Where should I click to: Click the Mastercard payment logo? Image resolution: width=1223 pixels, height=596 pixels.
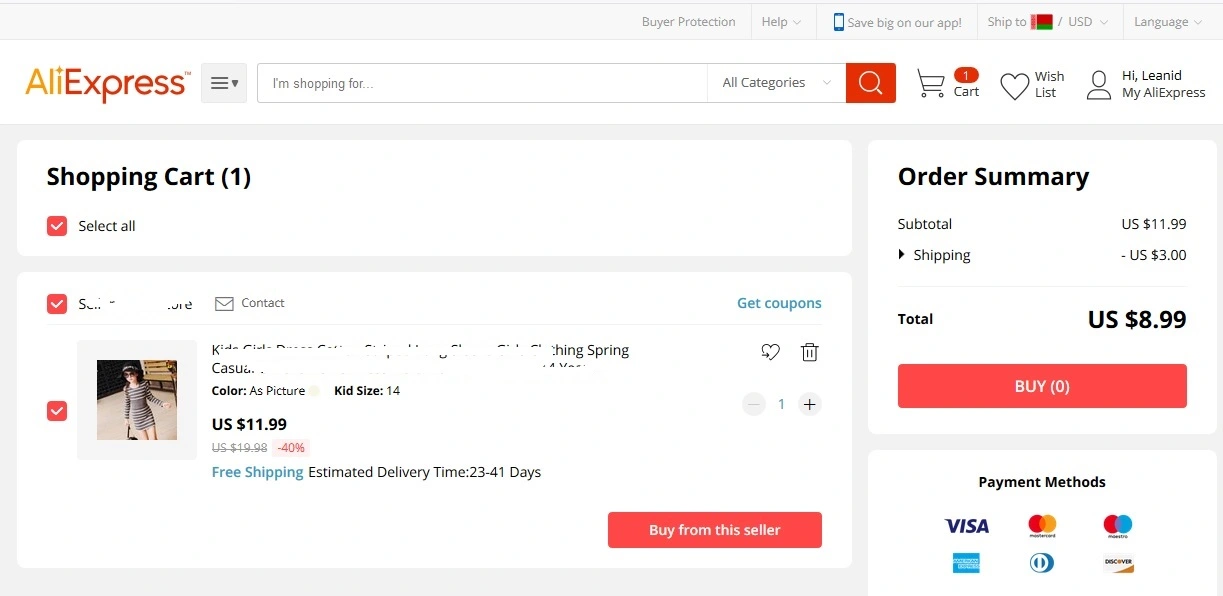coord(1042,525)
